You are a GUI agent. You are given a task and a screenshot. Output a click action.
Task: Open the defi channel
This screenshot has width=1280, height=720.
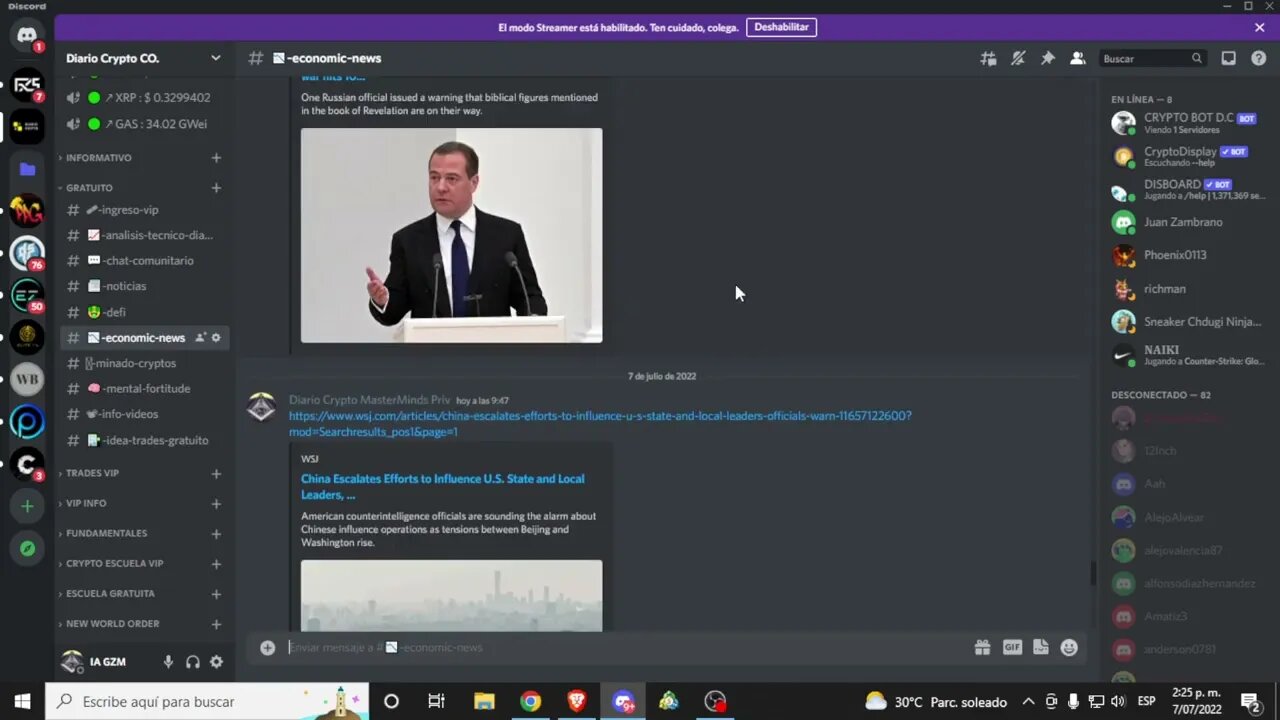tap(144, 312)
